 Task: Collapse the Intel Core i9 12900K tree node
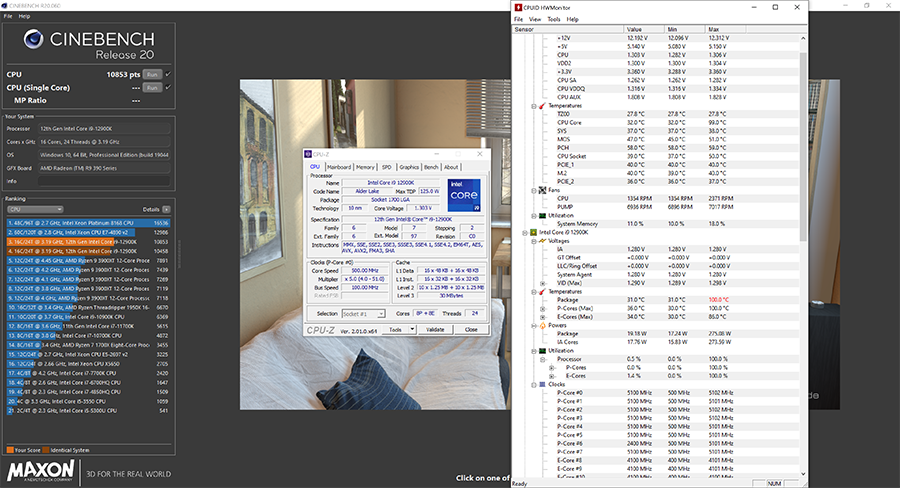pos(525,233)
